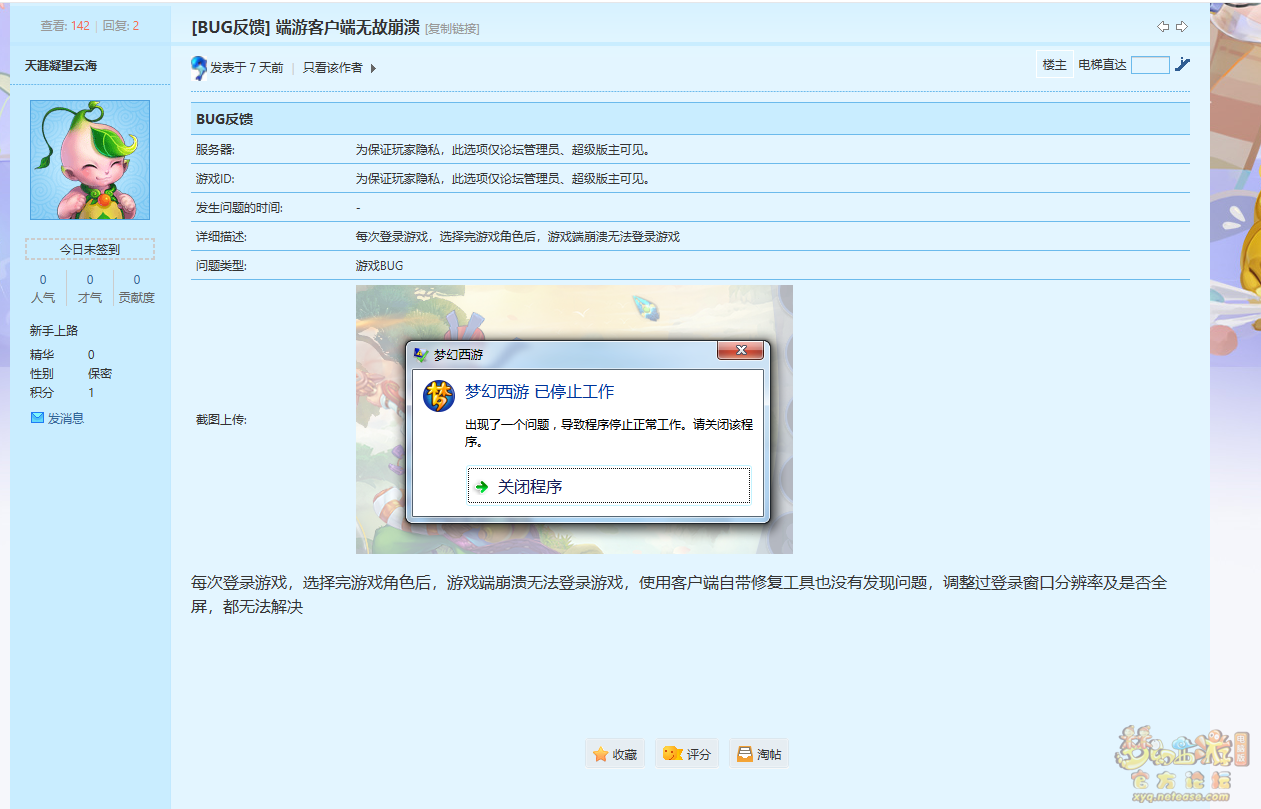Click the star icon on 收藏
The image size is (1261, 809).
(600, 754)
